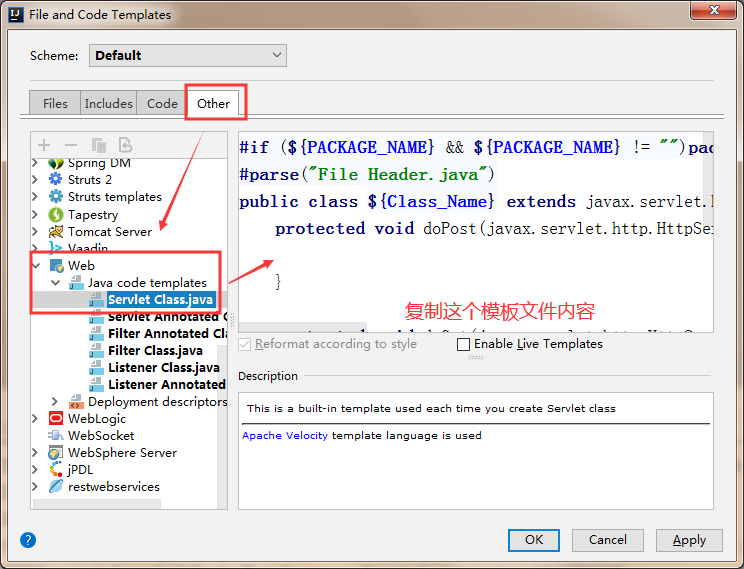
Task: Open the Apache Velocity link
Action: pos(285,436)
